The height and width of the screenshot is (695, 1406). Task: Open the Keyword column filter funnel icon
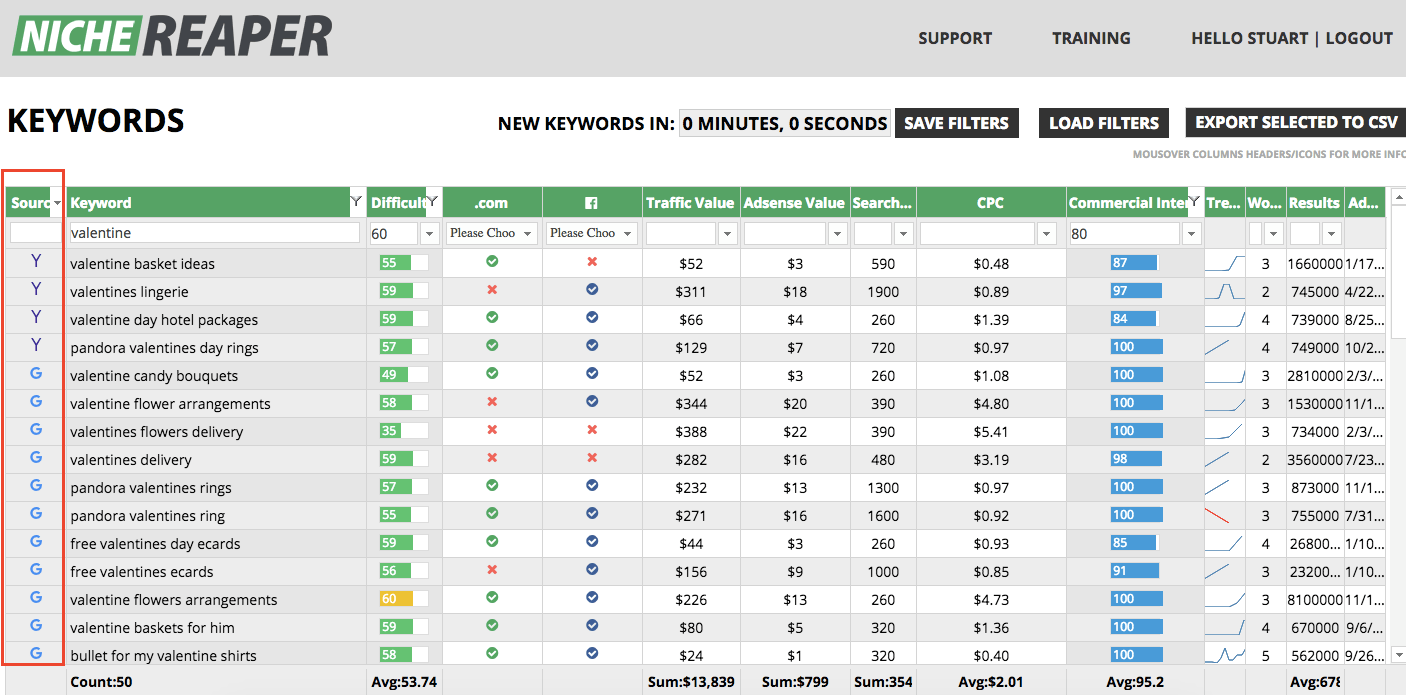point(356,201)
